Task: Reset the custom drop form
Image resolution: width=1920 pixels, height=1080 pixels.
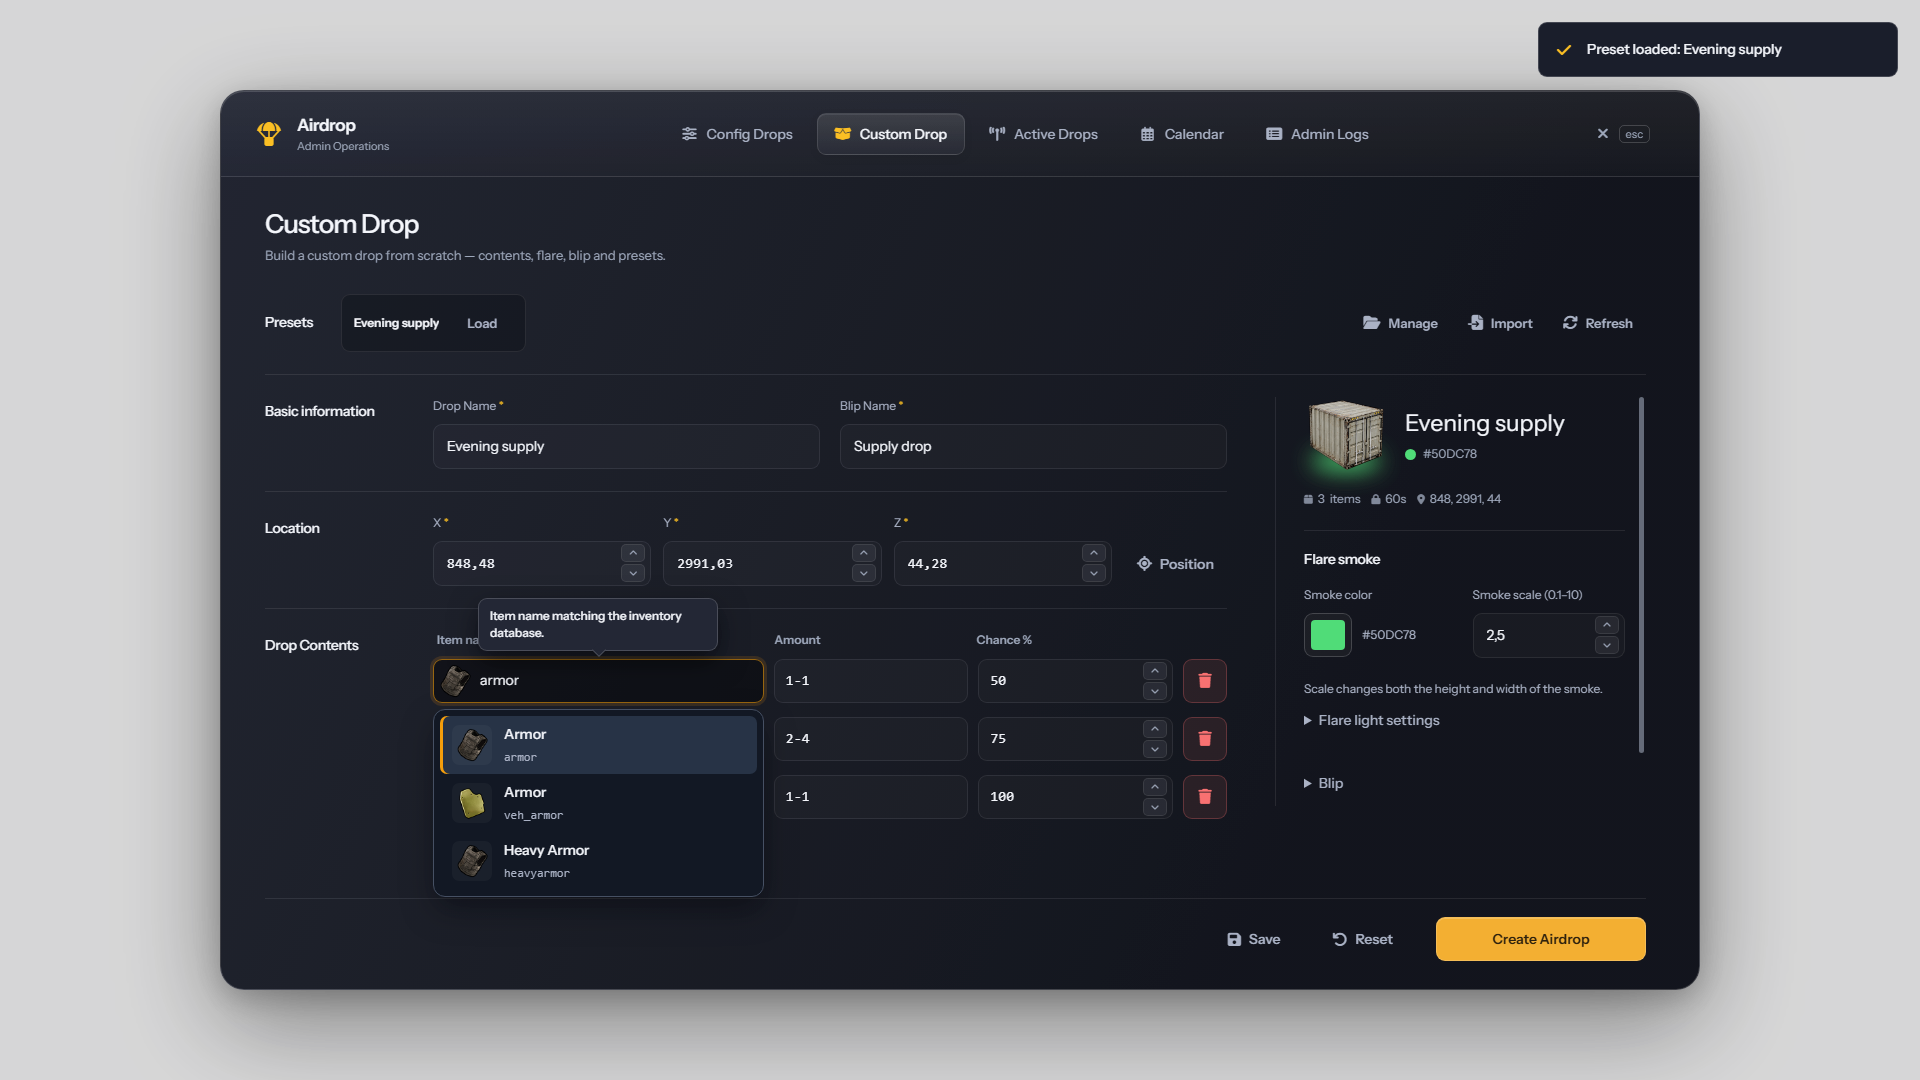Action: click(1362, 939)
